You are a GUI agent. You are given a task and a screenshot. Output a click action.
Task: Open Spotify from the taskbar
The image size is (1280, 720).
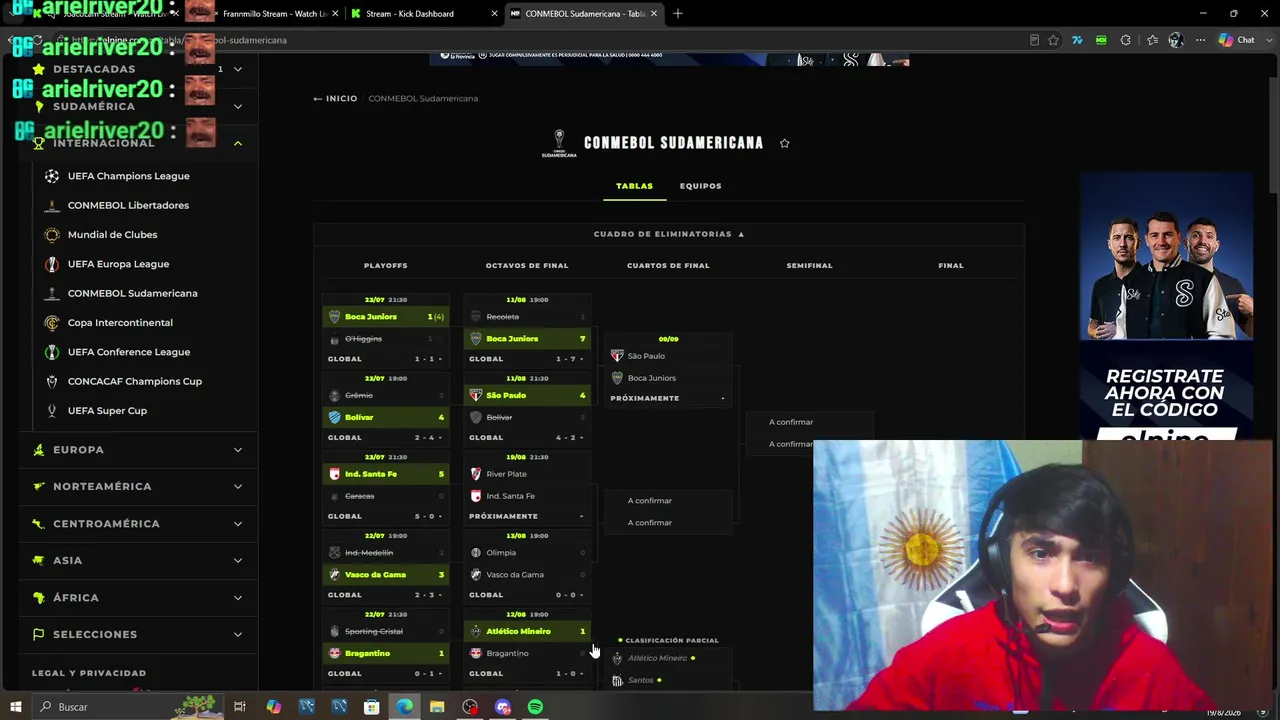pyautogui.click(x=536, y=707)
